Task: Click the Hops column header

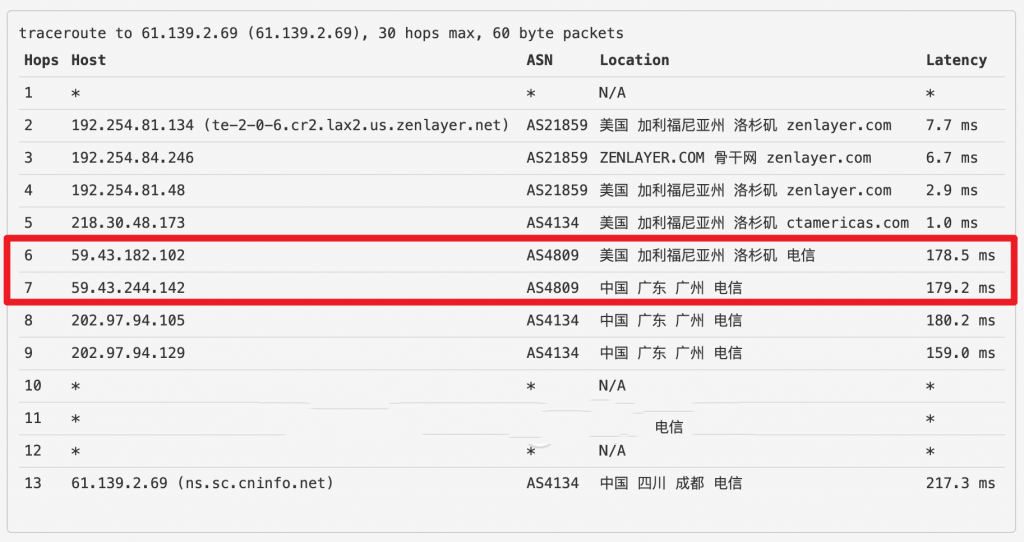Action: [42, 60]
